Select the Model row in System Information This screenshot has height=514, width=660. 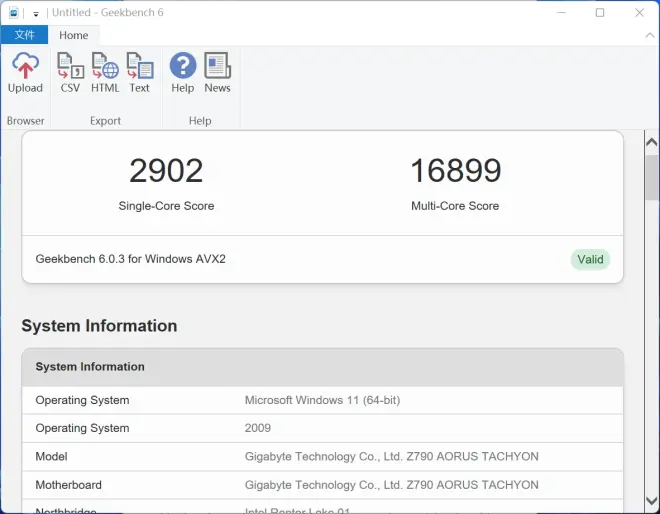322,457
